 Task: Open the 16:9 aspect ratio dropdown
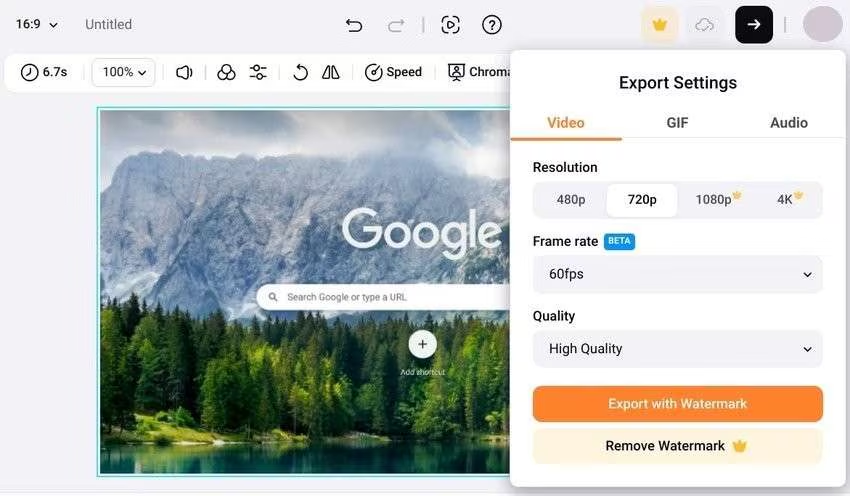[x=37, y=24]
